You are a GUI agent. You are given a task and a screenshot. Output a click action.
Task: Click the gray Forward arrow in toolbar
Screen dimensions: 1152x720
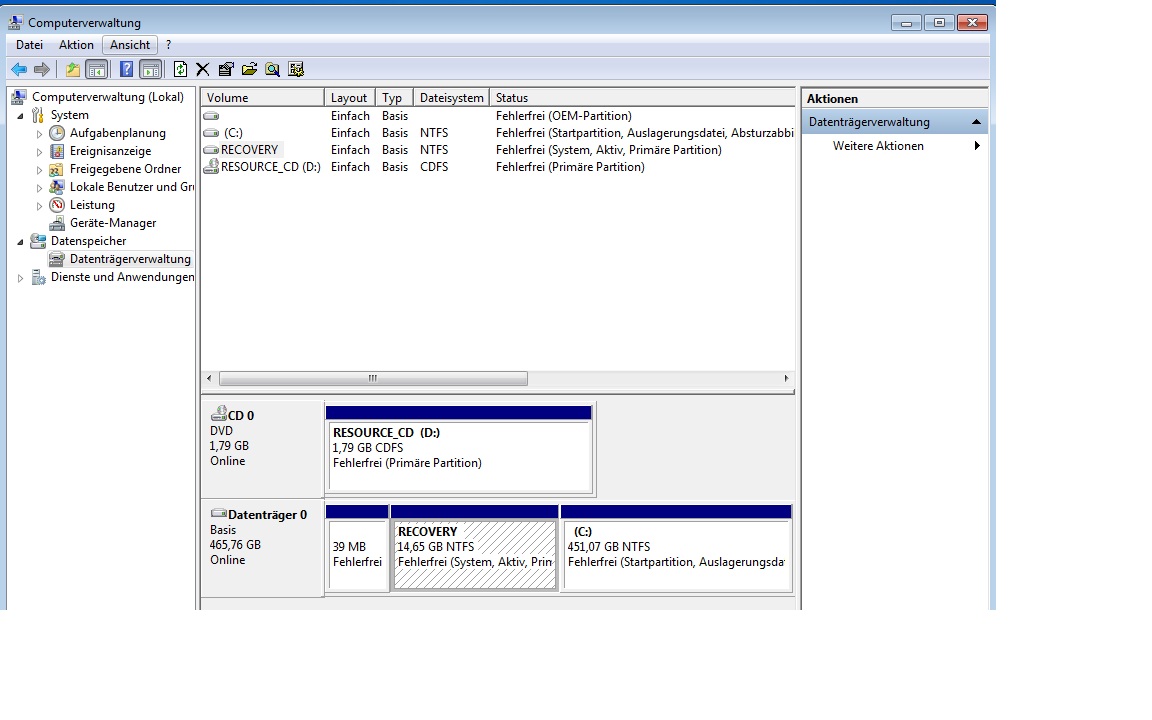[x=42, y=70]
